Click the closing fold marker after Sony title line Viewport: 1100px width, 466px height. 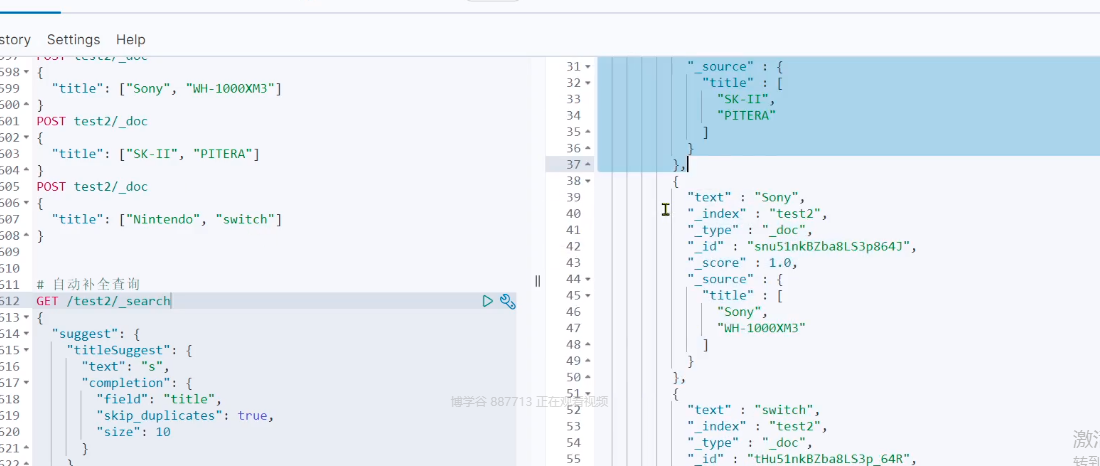pyautogui.click(x=26, y=105)
